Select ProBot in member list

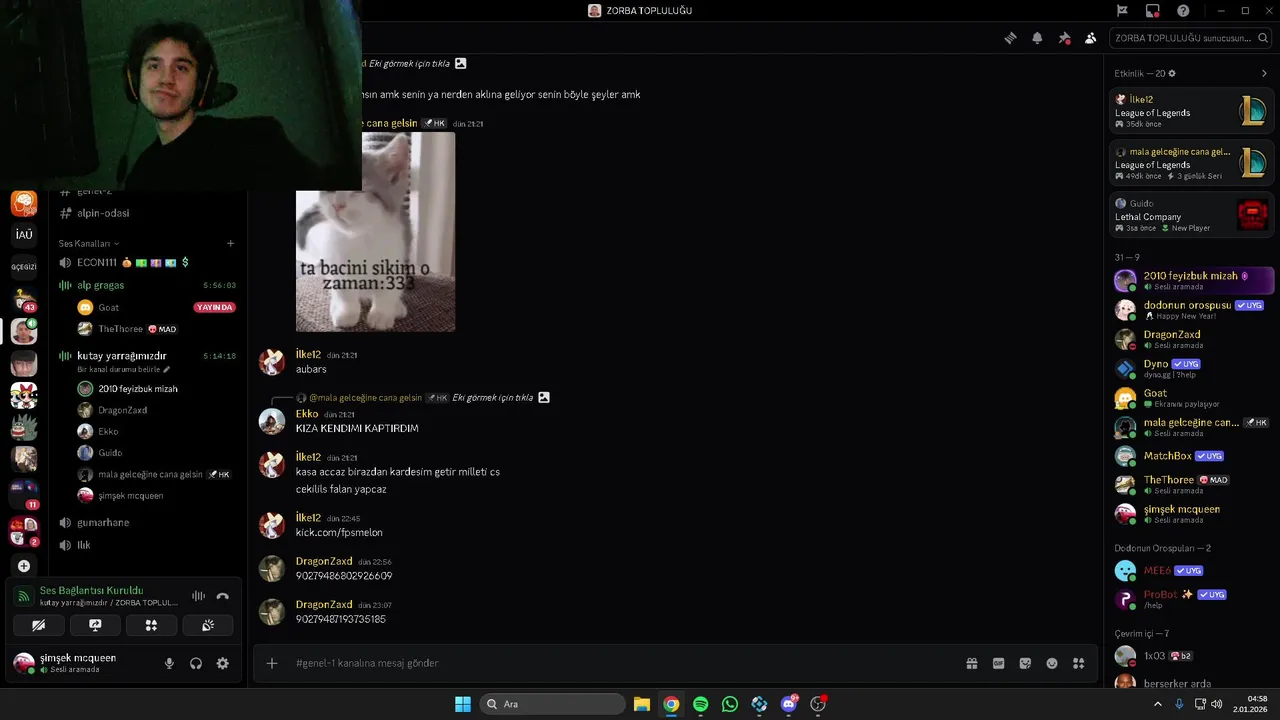pyautogui.click(x=1192, y=599)
